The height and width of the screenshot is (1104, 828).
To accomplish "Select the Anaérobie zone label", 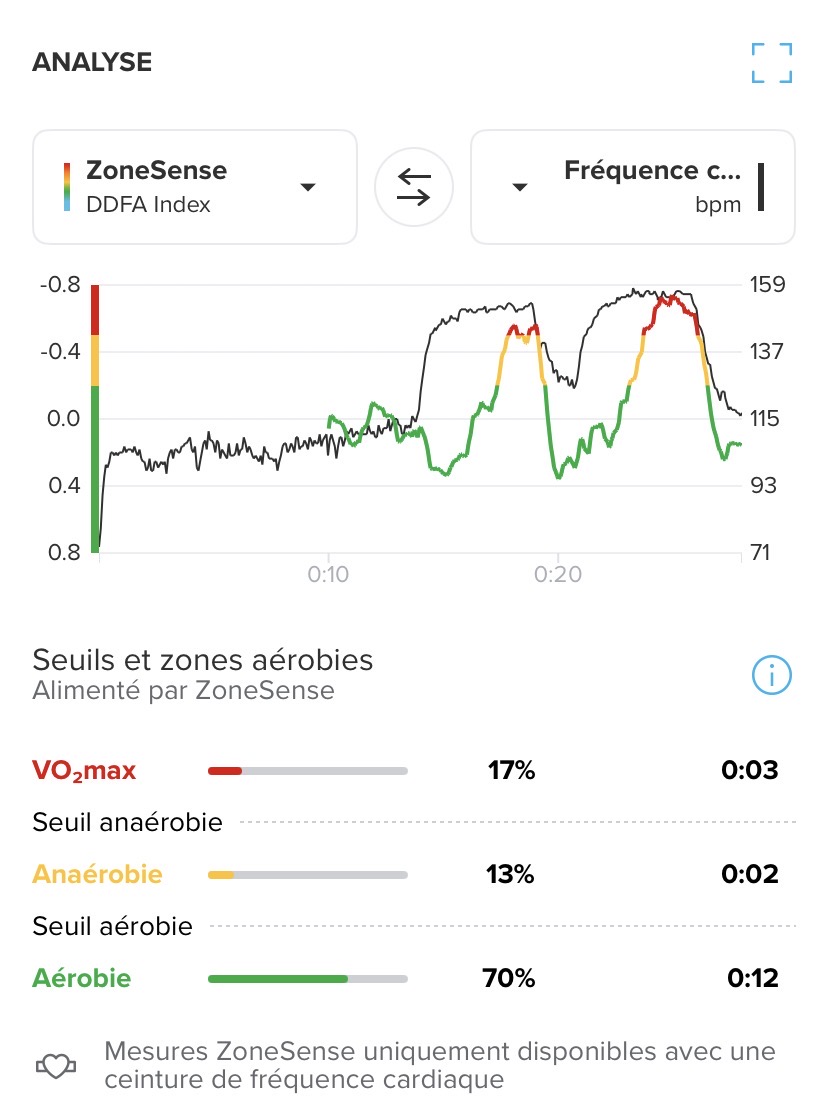I will [x=97, y=874].
